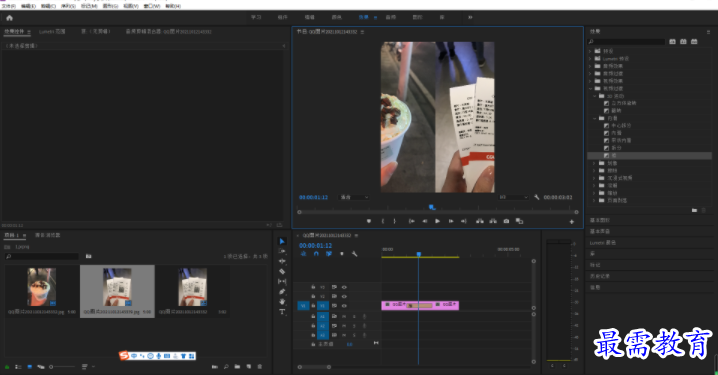Click 32-bit Color filter icon in Effects panel
Screen dimensions: 718x375
(x=683, y=42)
